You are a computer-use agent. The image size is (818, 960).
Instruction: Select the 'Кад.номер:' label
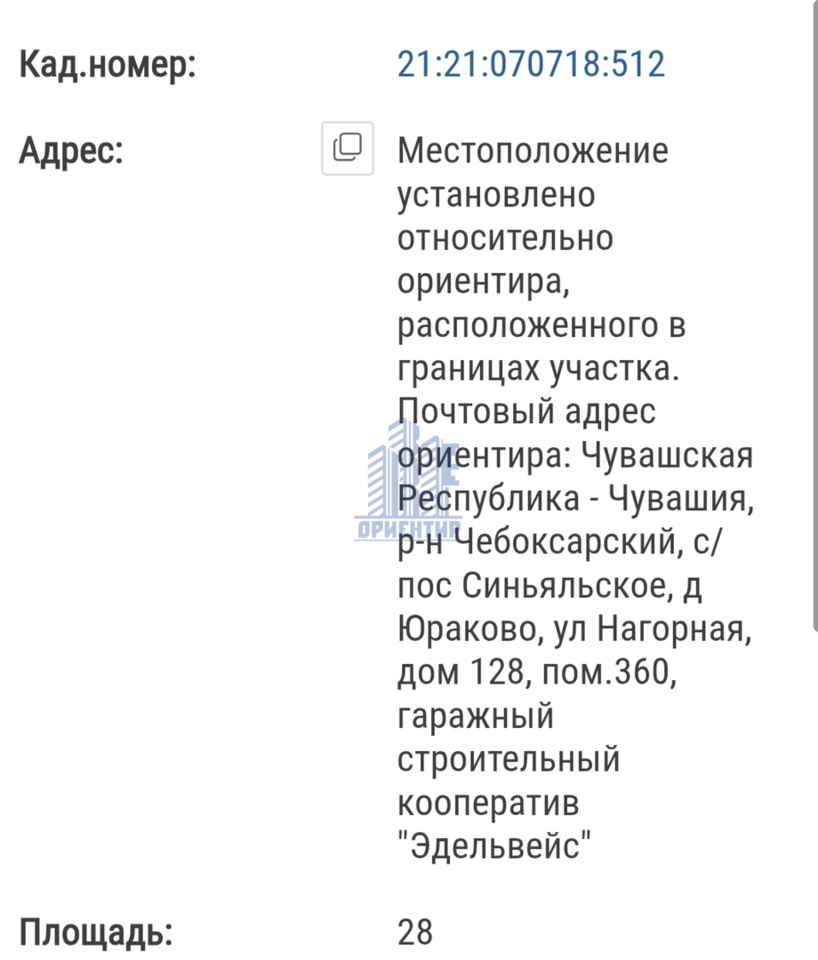(x=108, y=64)
